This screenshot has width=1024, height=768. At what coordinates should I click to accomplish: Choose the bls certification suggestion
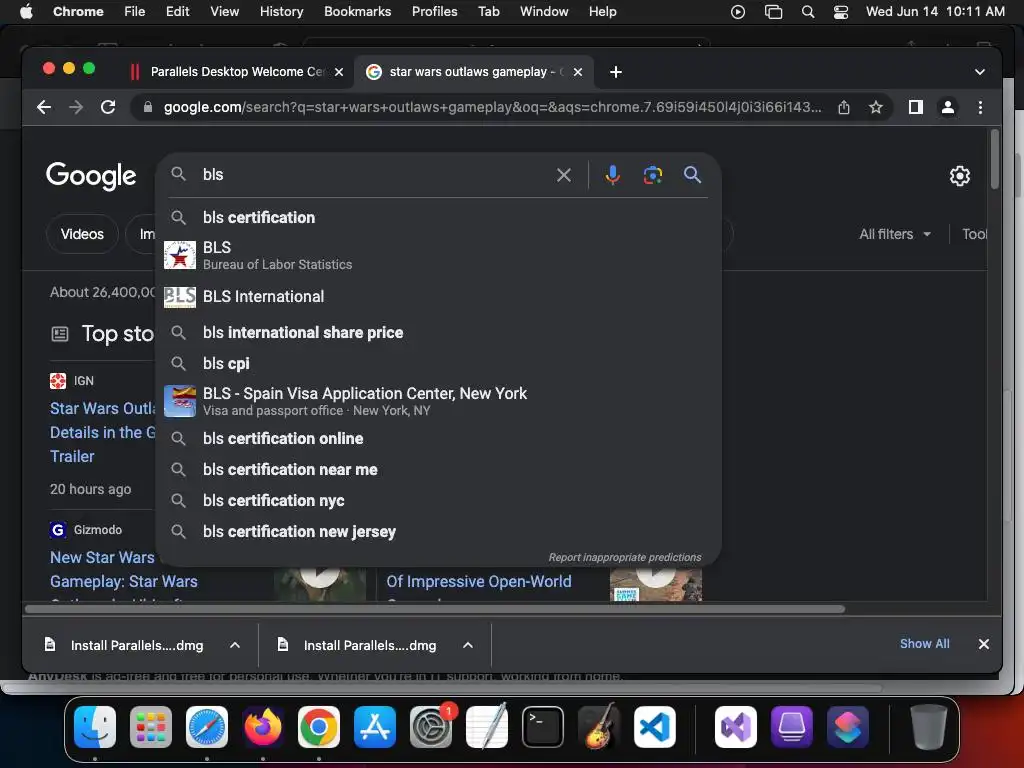[x=438, y=217]
